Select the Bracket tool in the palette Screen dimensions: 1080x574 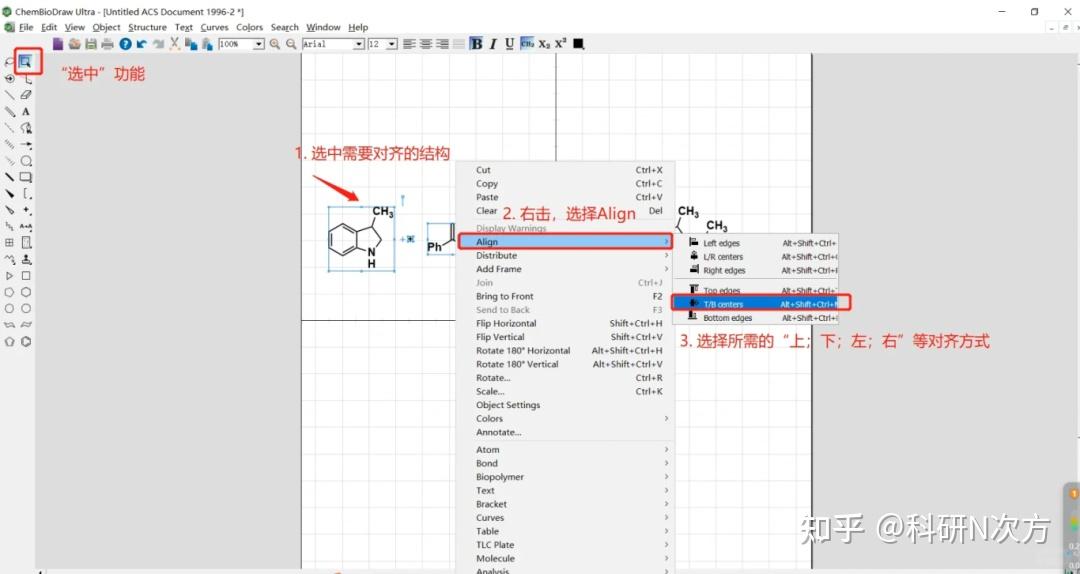click(26, 194)
